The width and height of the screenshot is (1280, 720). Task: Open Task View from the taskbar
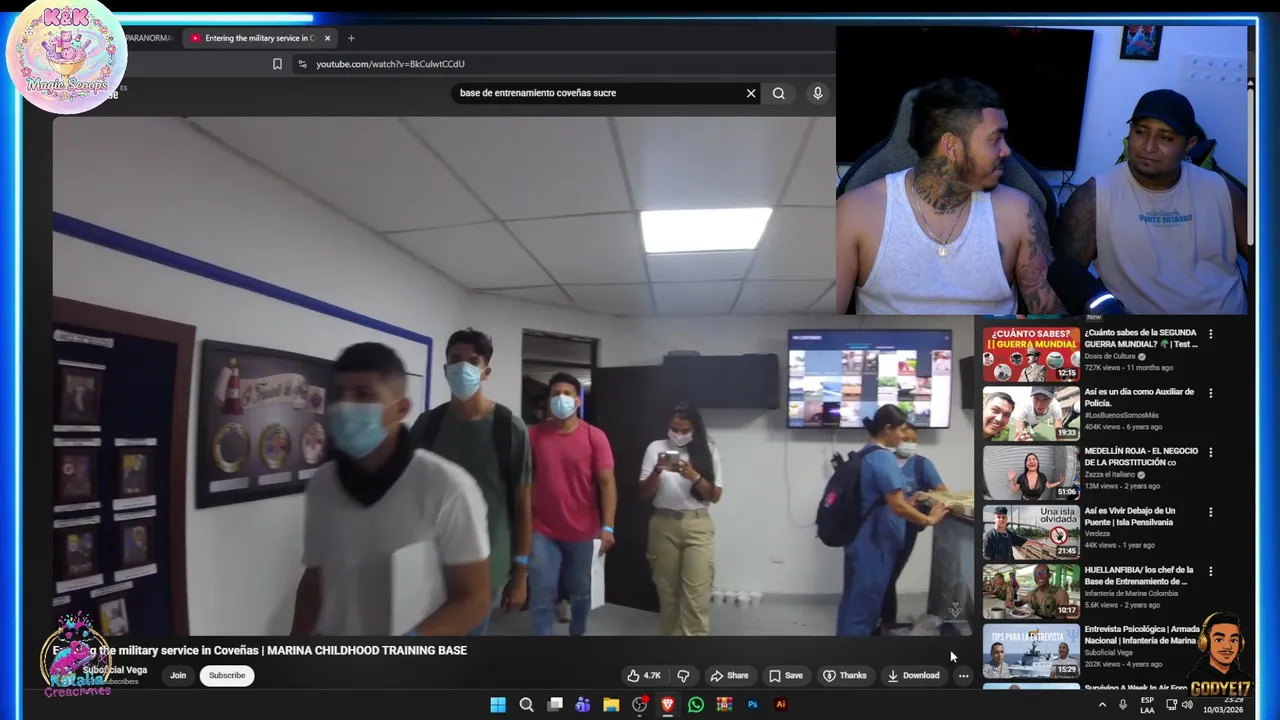coord(555,704)
